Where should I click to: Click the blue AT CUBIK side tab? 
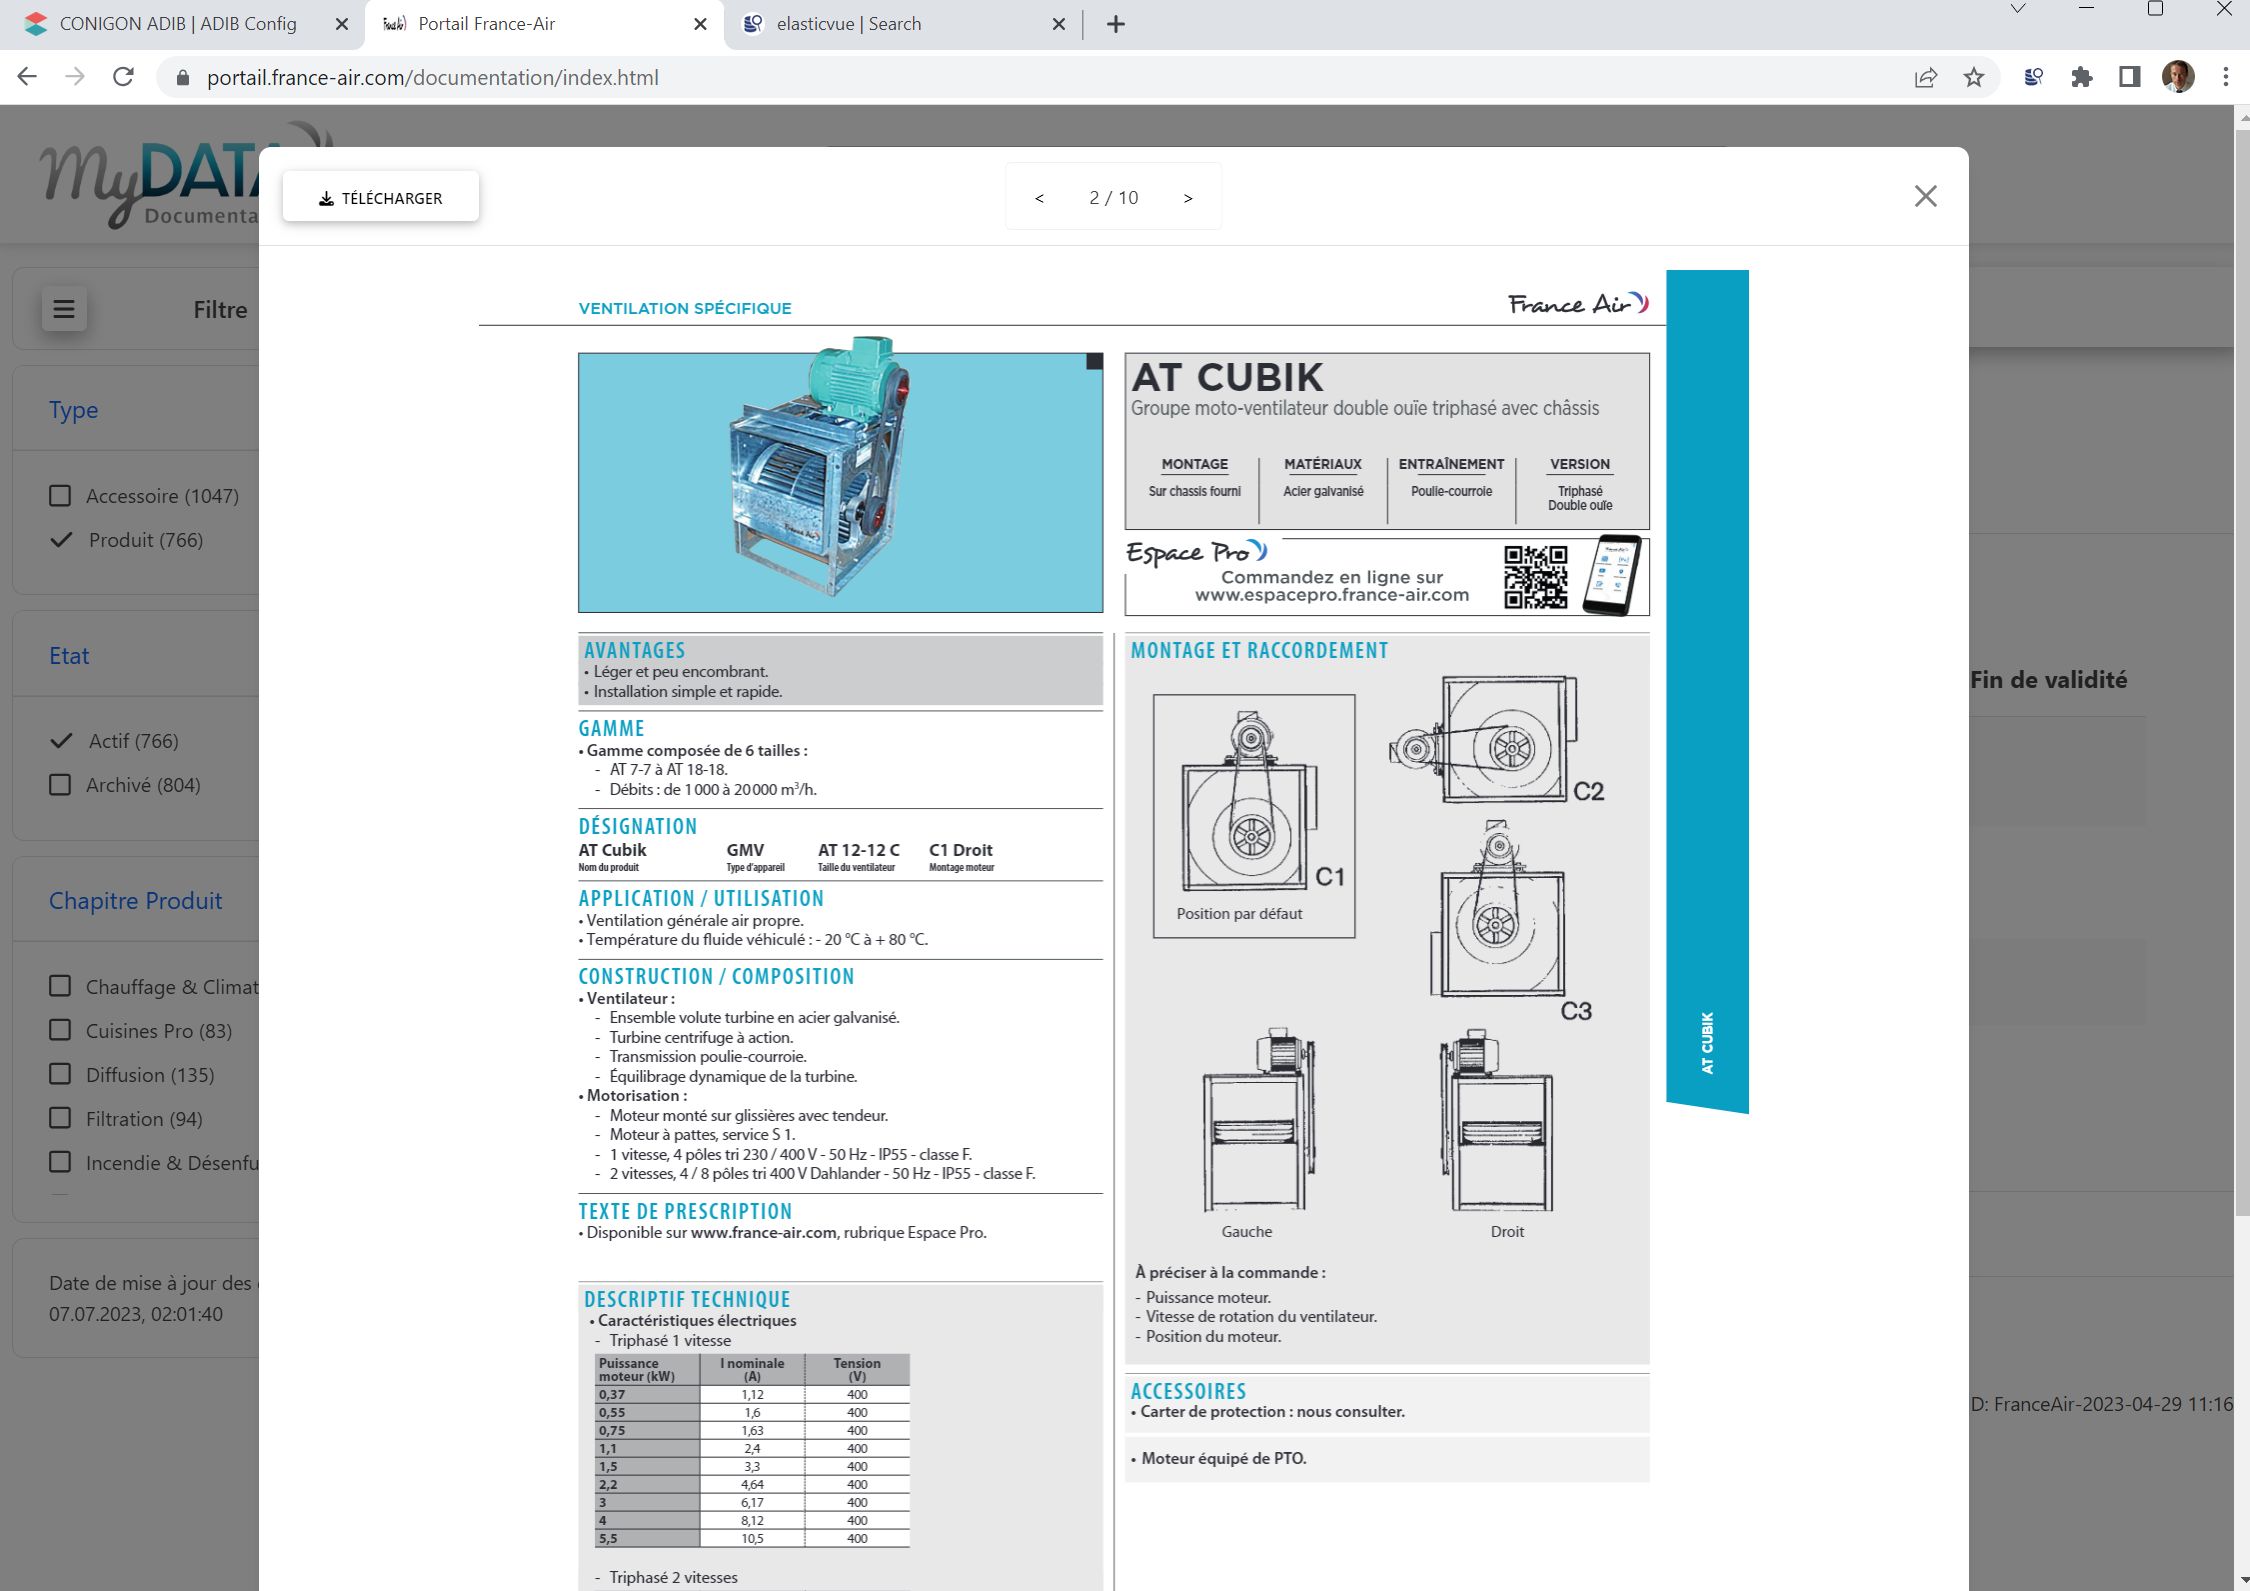pyautogui.click(x=1707, y=690)
